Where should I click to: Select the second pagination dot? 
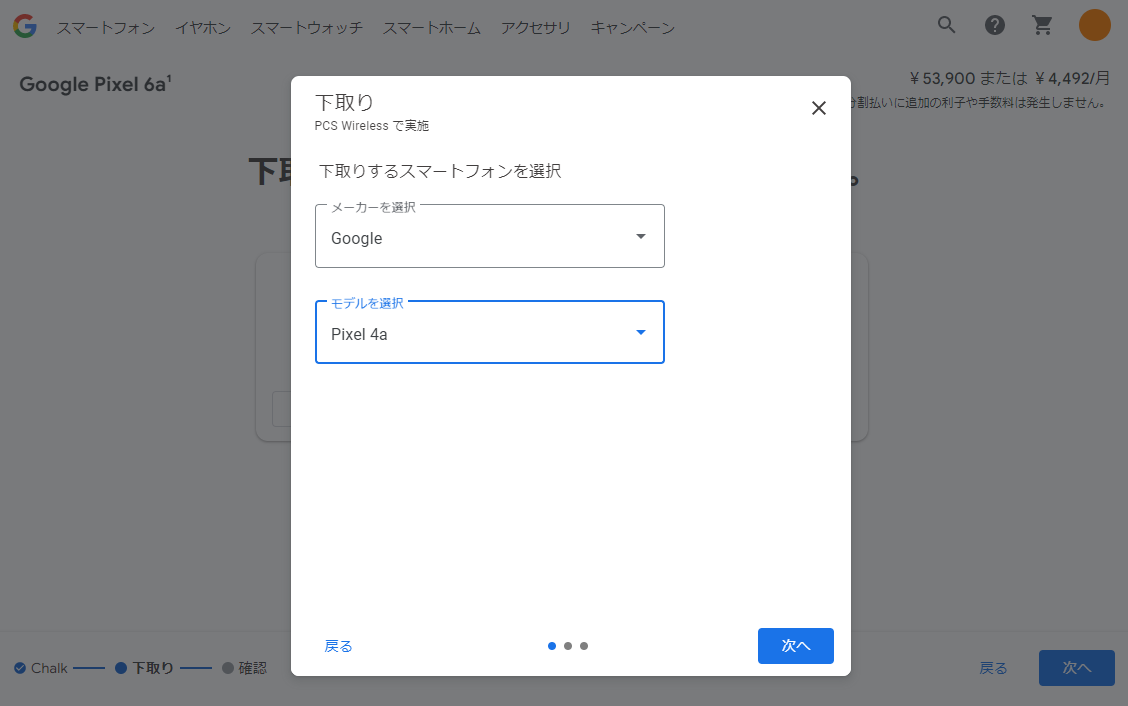(568, 646)
